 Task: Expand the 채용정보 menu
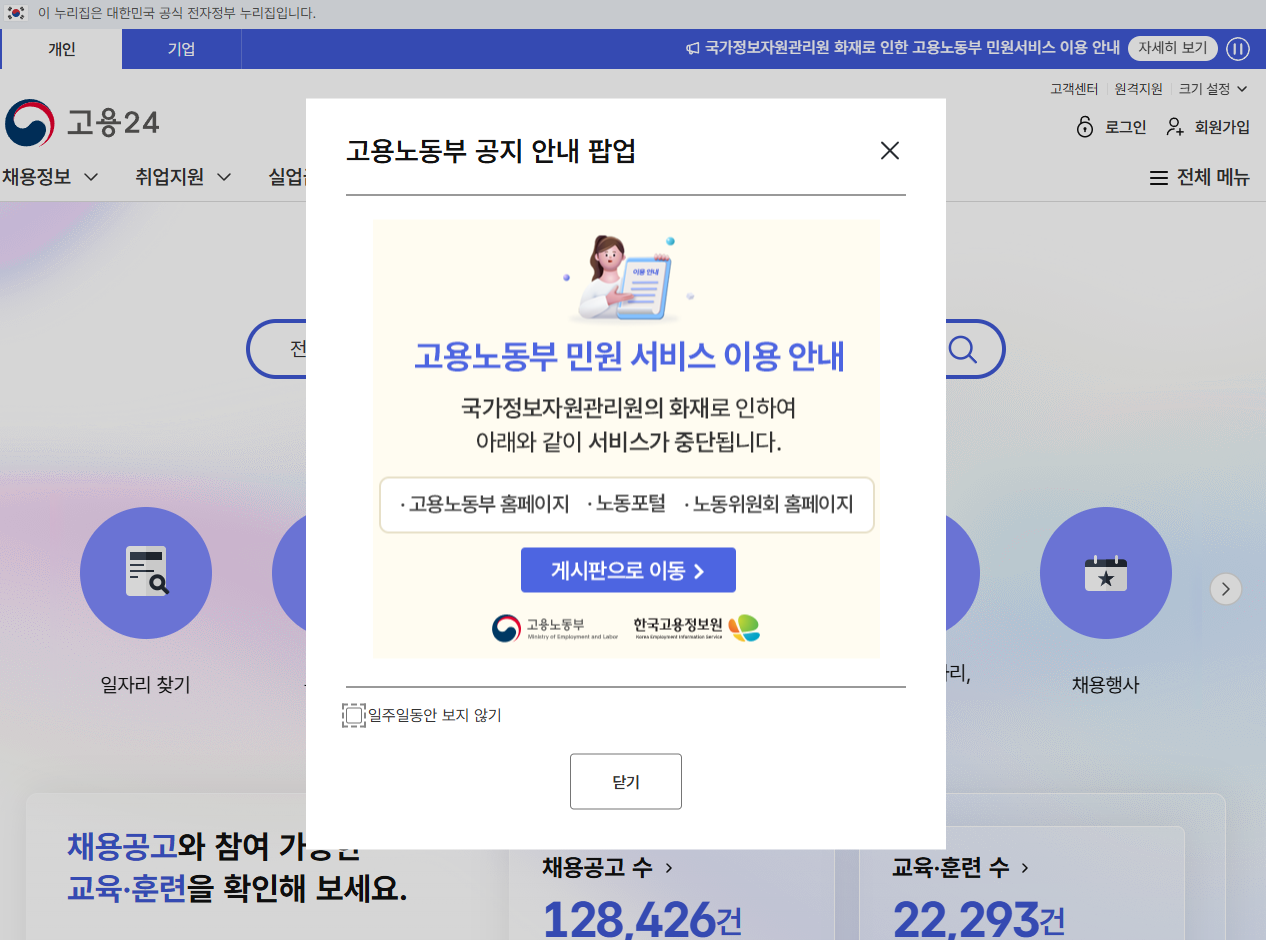[50, 177]
